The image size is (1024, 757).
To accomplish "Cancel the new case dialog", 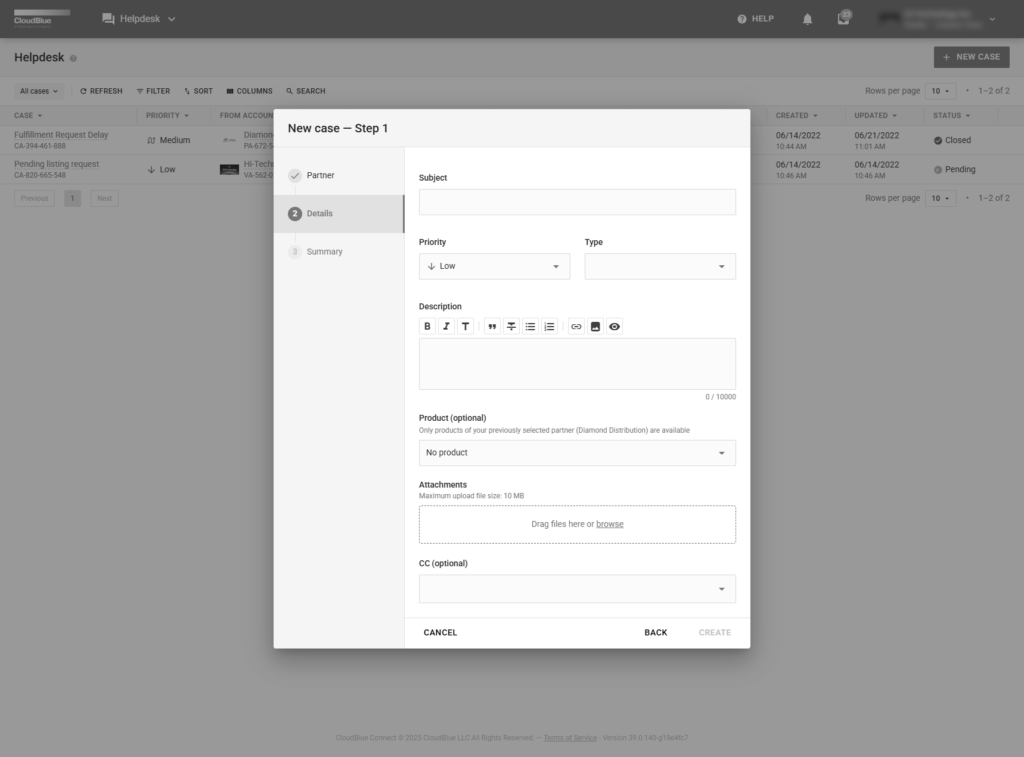I will click(x=440, y=633).
